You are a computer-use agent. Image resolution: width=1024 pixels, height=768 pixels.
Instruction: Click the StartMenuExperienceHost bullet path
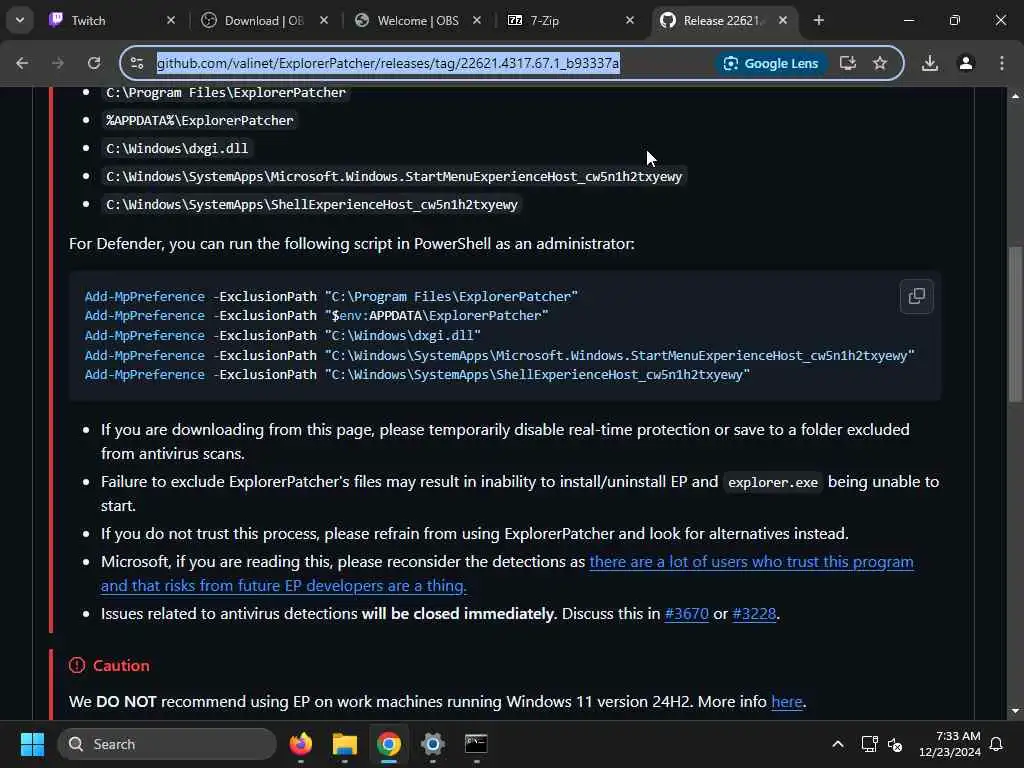pos(394,176)
